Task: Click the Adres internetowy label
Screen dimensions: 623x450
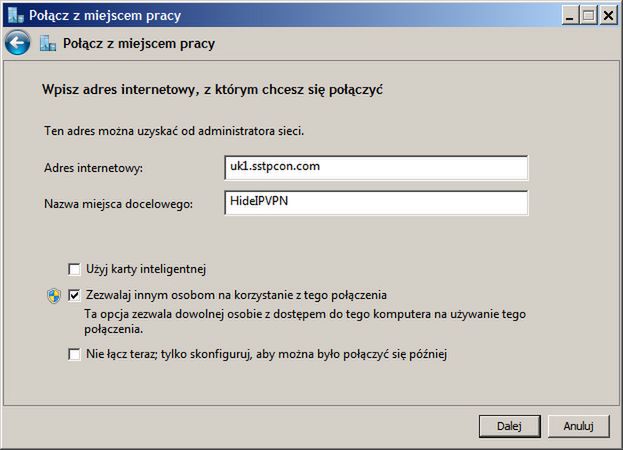Action: point(93,168)
